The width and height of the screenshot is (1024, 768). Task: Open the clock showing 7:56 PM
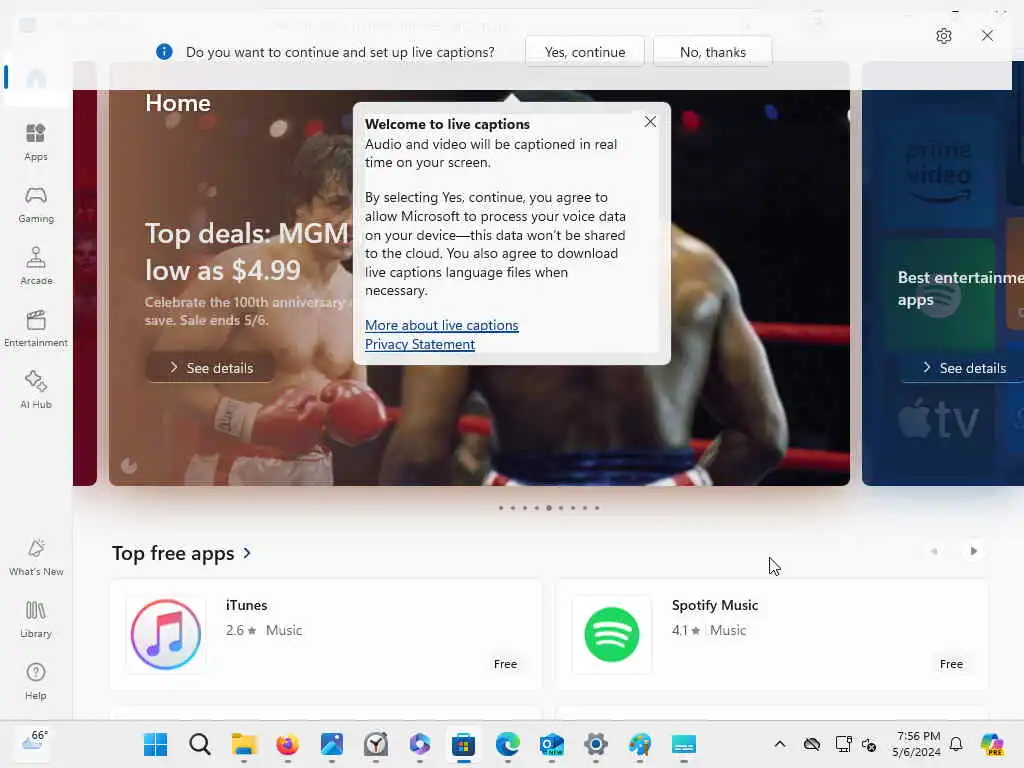pyautogui.click(x=918, y=744)
